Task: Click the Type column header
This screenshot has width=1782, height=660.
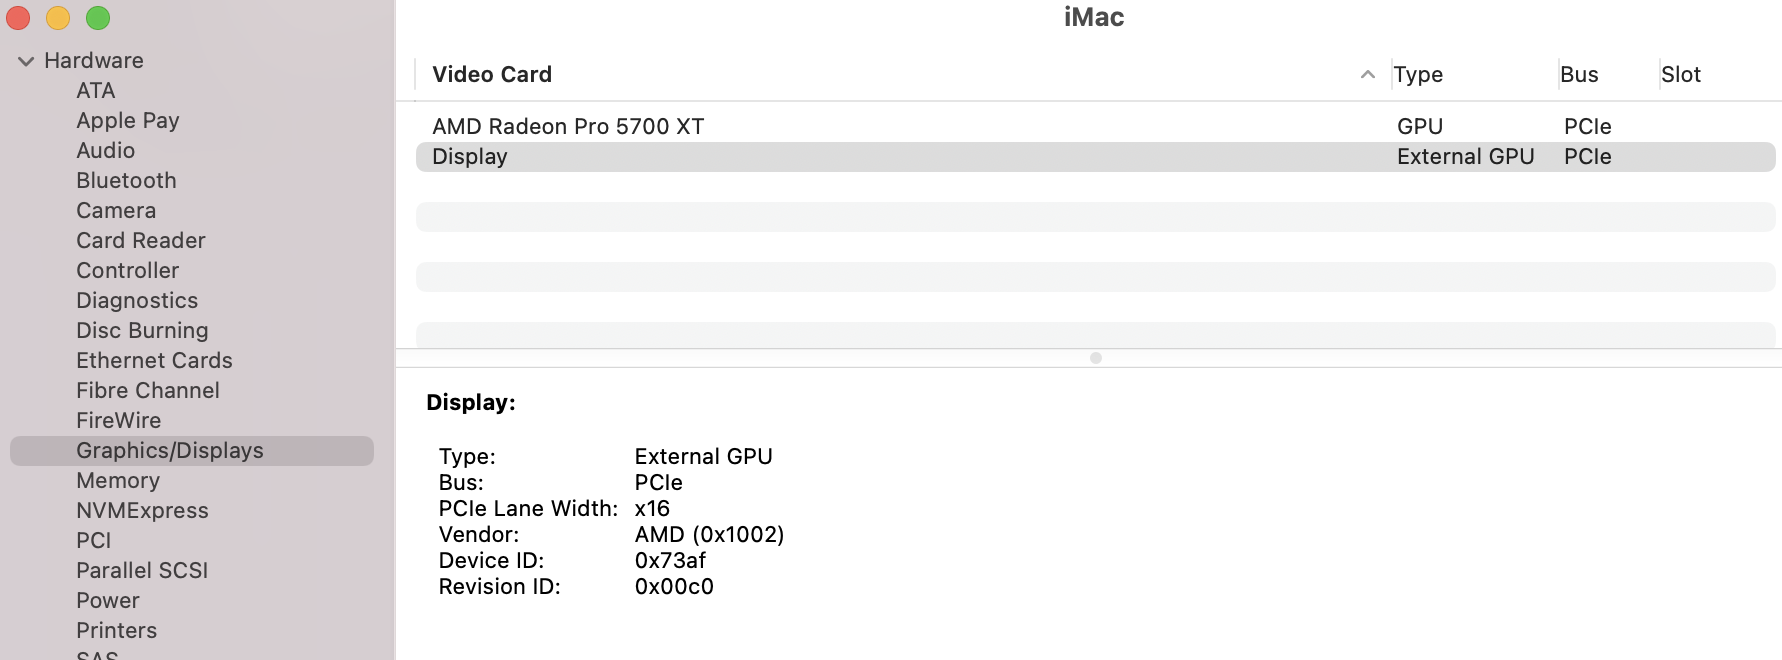Action: pos(1417,75)
